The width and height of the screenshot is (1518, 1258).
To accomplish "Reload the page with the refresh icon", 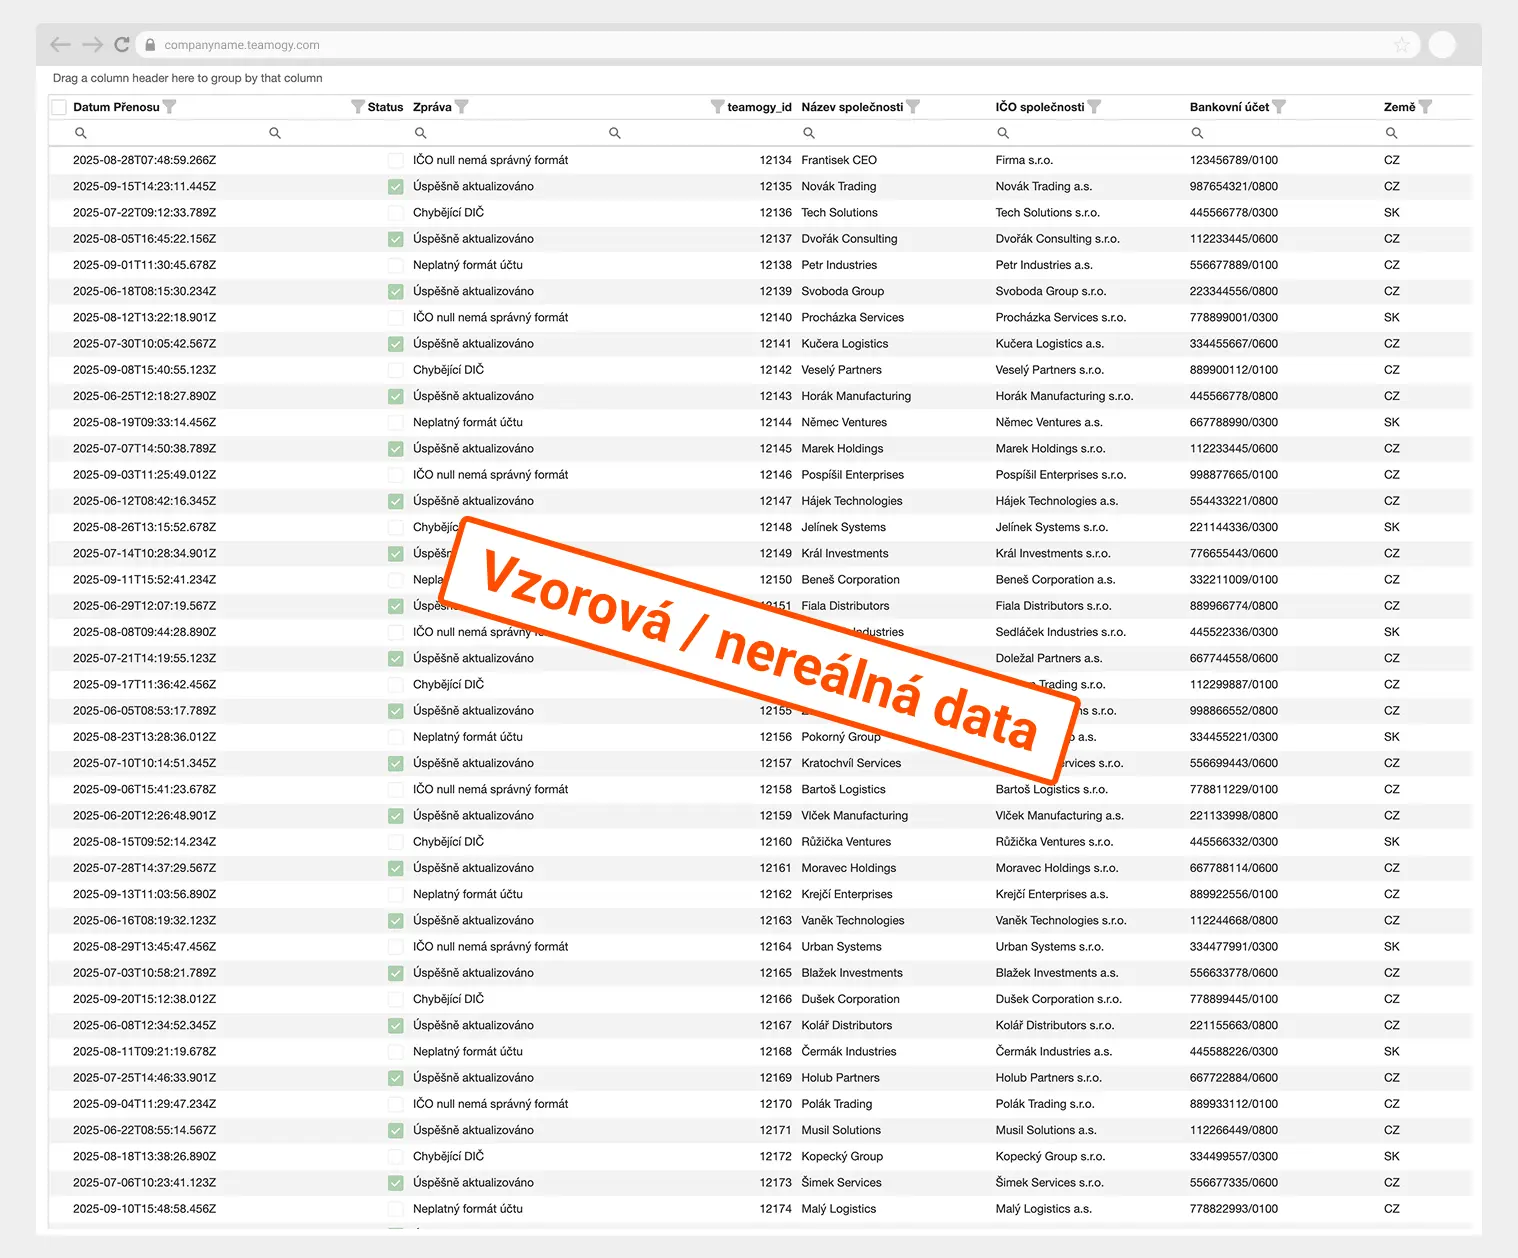I will click(x=122, y=45).
